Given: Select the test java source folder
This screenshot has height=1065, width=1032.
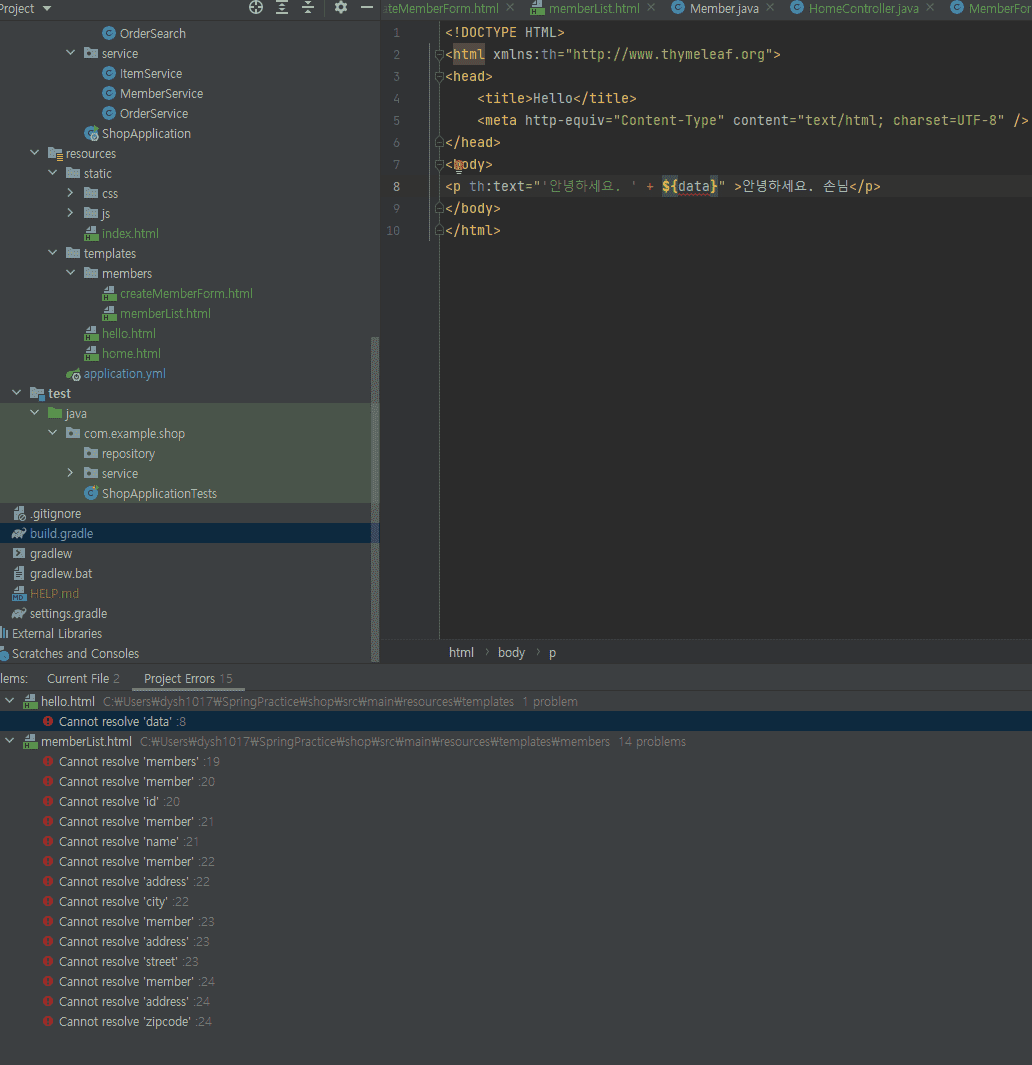Looking at the screenshot, I should tap(75, 413).
